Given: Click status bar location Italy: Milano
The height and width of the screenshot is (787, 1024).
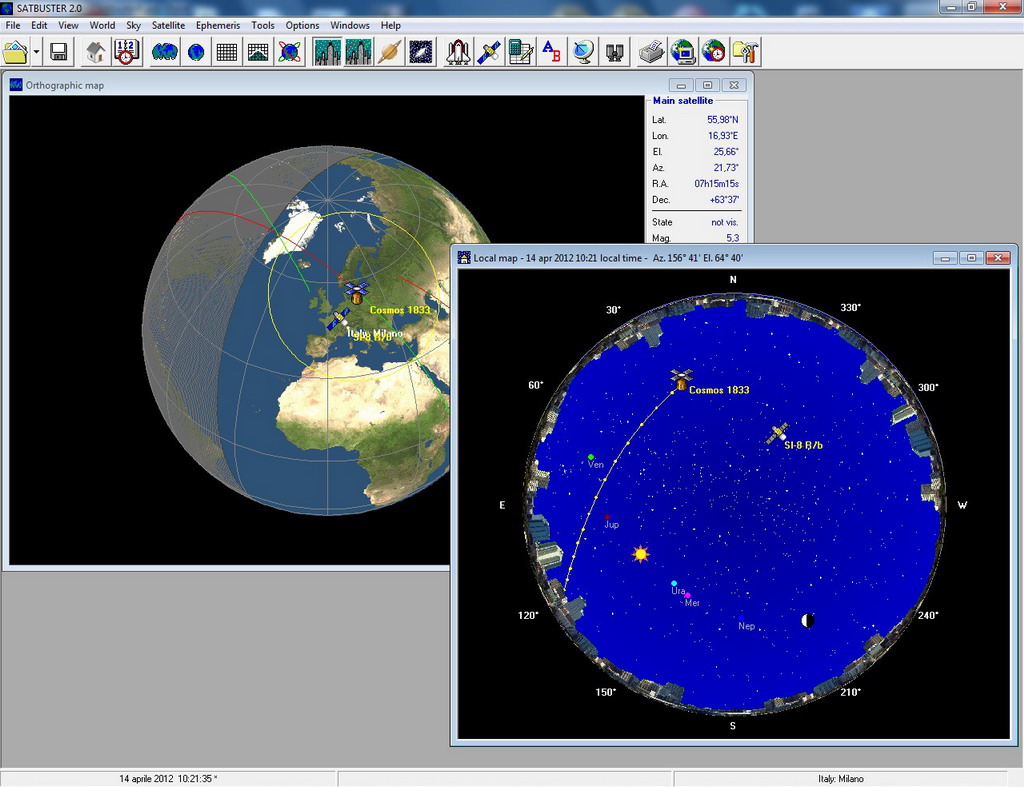Looking at the screenshot, I should coord(840,779).
